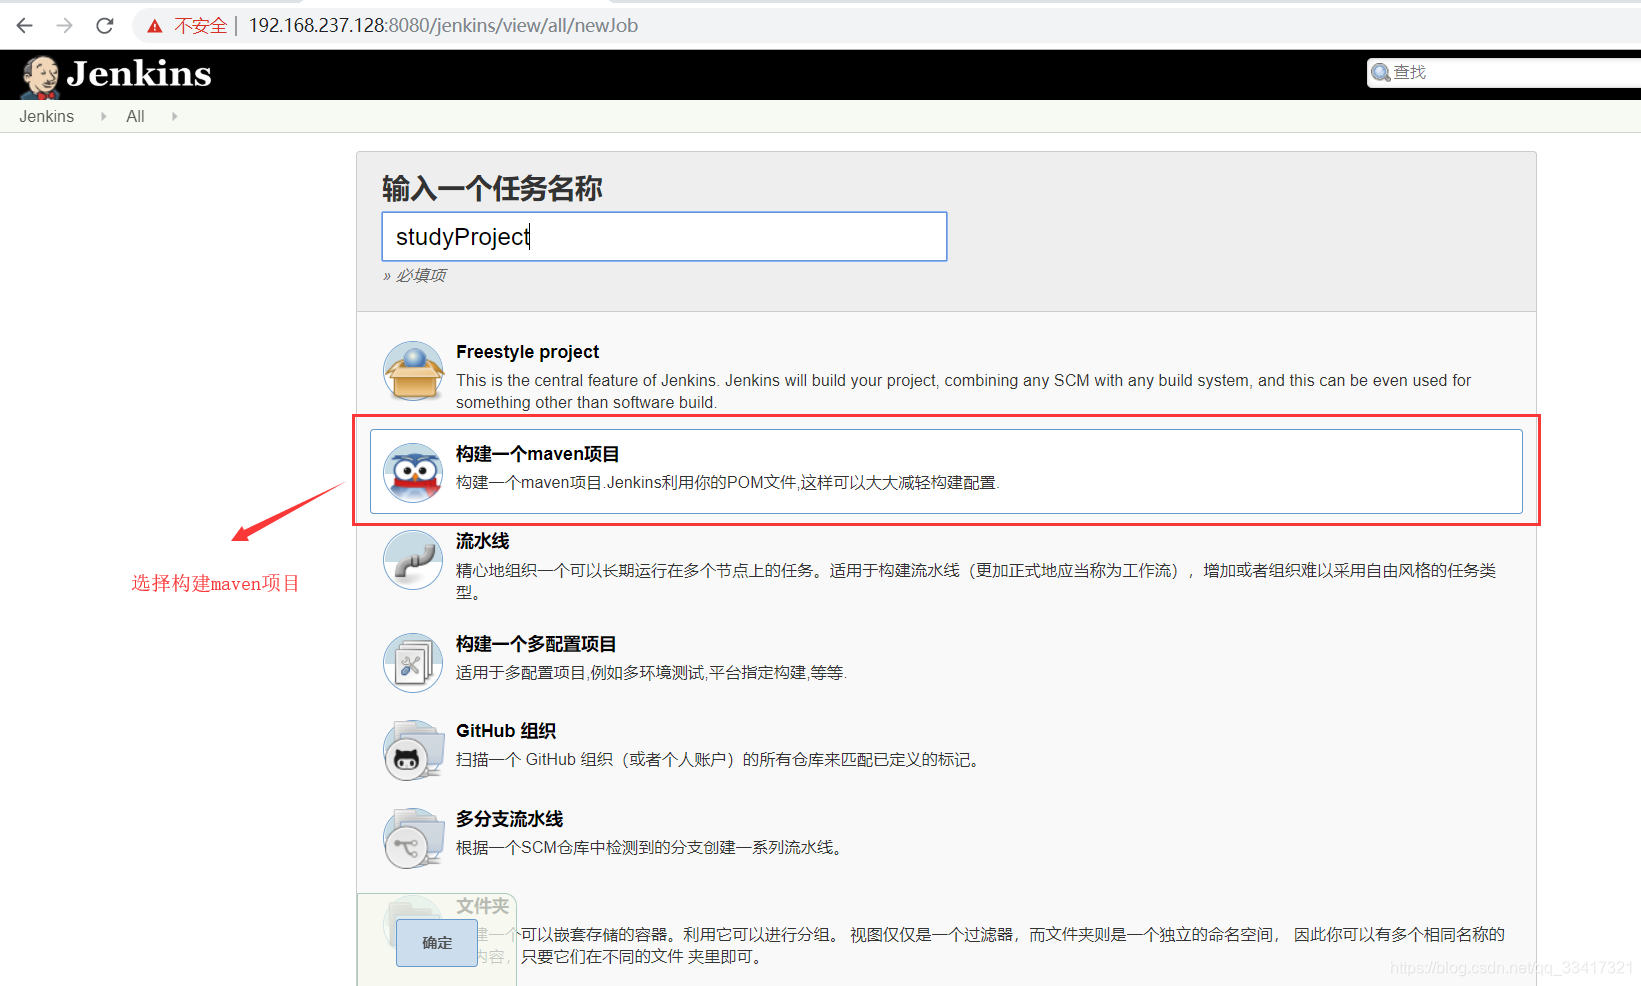Click the 精心地组织 pipeline description text

[x=976, y=581]
